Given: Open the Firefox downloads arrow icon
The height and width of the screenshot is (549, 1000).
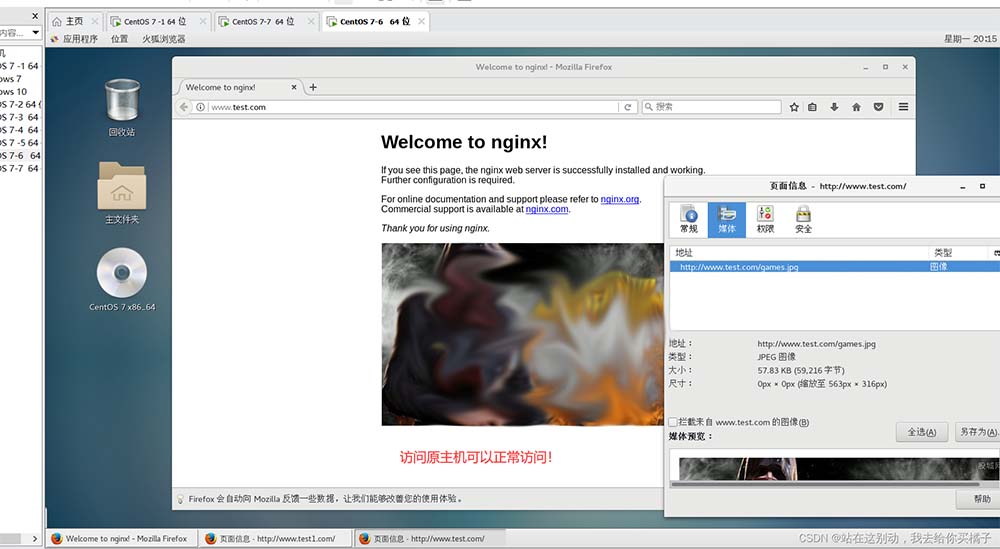Looking at the screenshot, I should [x=834, y=107].
